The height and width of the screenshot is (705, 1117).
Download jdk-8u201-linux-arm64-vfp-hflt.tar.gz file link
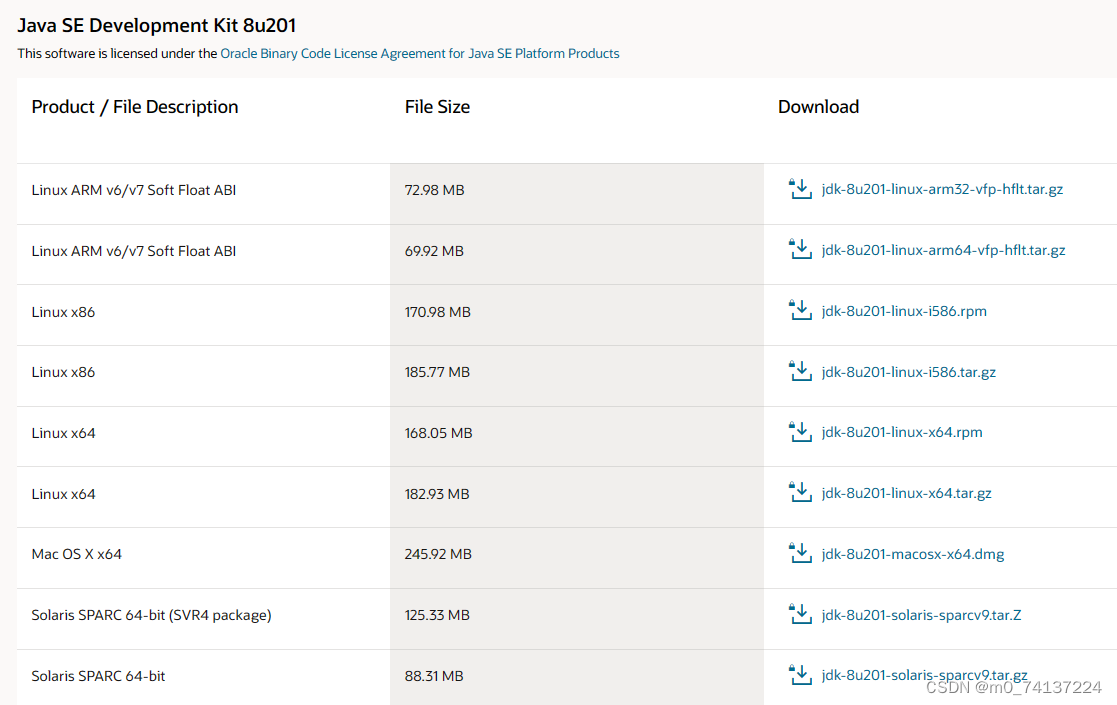[x=943, y=250]
